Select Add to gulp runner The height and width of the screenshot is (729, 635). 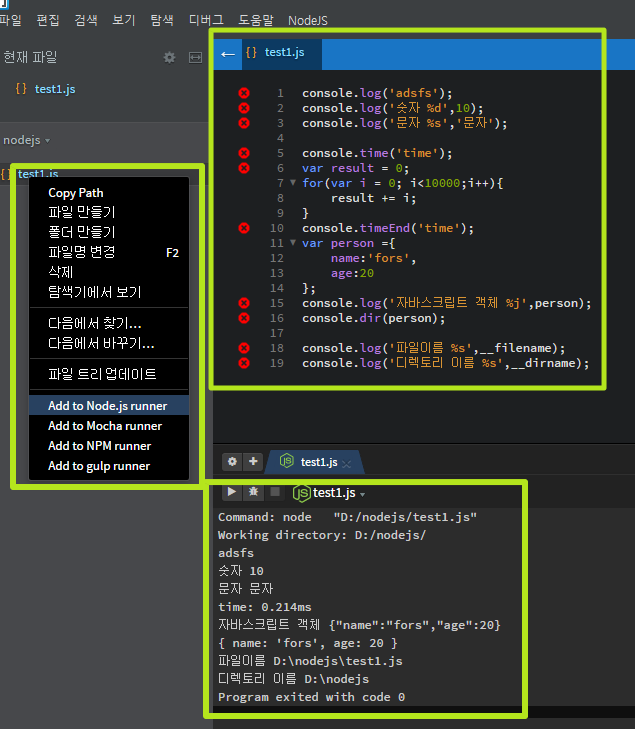click(x=109, y=465)
